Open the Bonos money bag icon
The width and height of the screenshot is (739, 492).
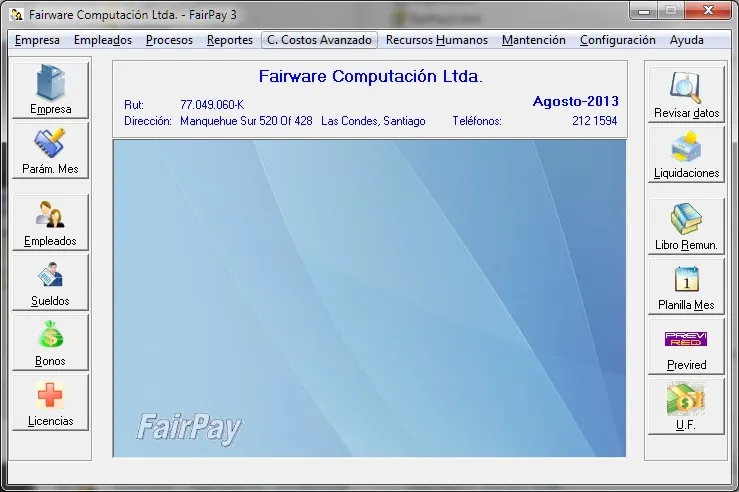(x=50, y=343)
